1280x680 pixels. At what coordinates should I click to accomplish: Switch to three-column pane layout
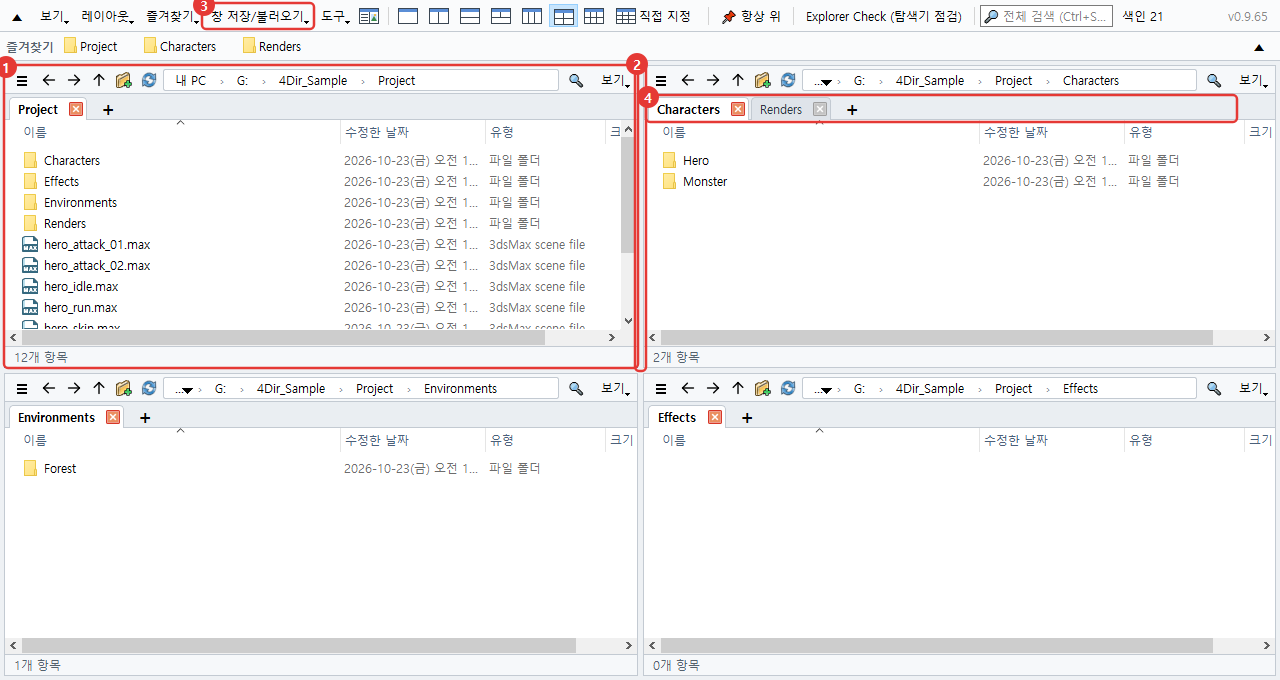pos(532,16)
